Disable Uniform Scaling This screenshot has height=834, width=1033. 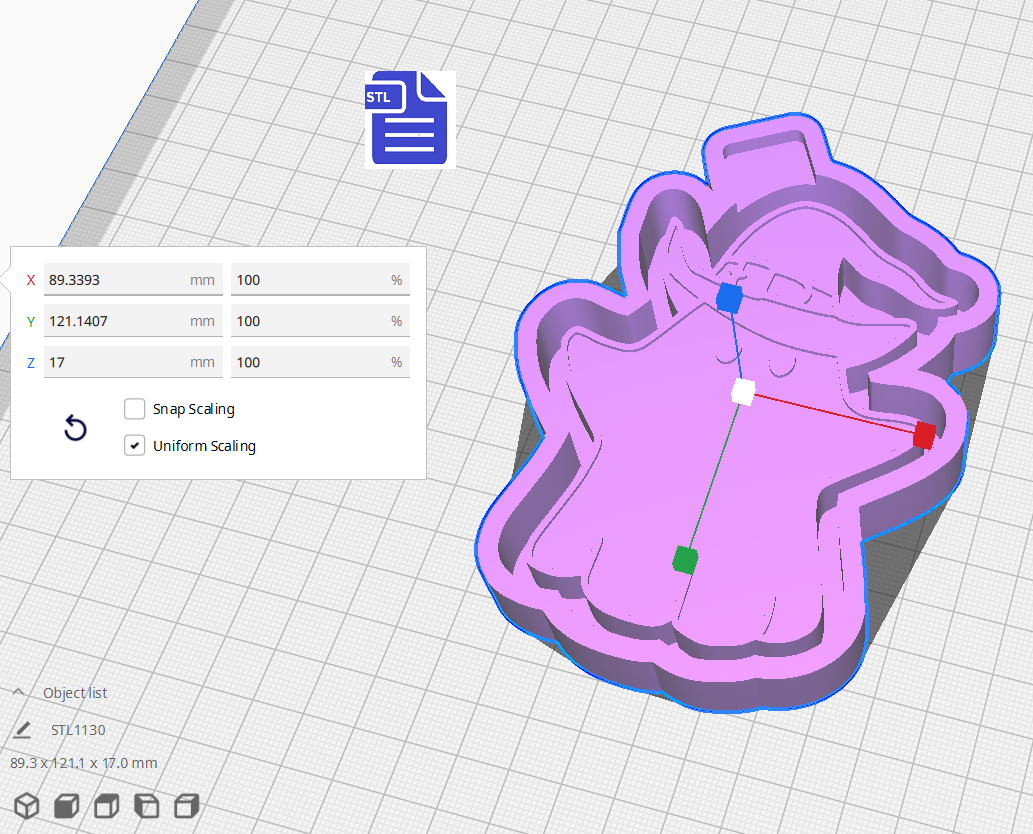[x=135, y=445]
